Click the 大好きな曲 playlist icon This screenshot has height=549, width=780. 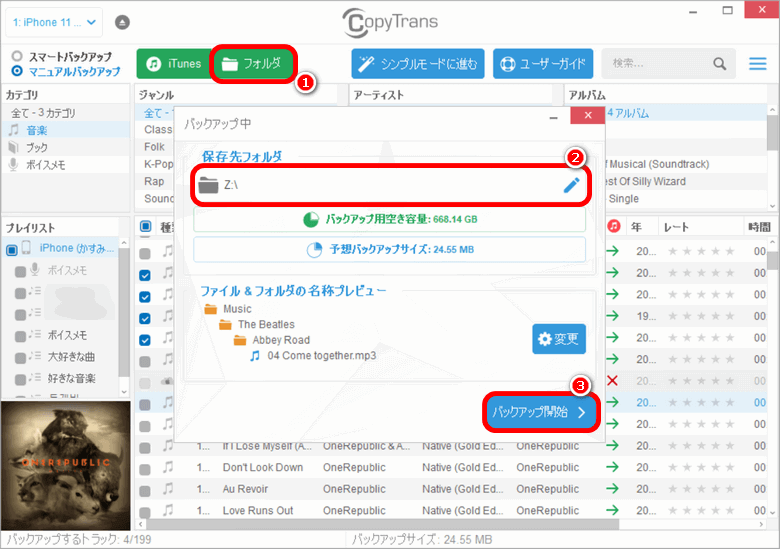coord(34,356)
